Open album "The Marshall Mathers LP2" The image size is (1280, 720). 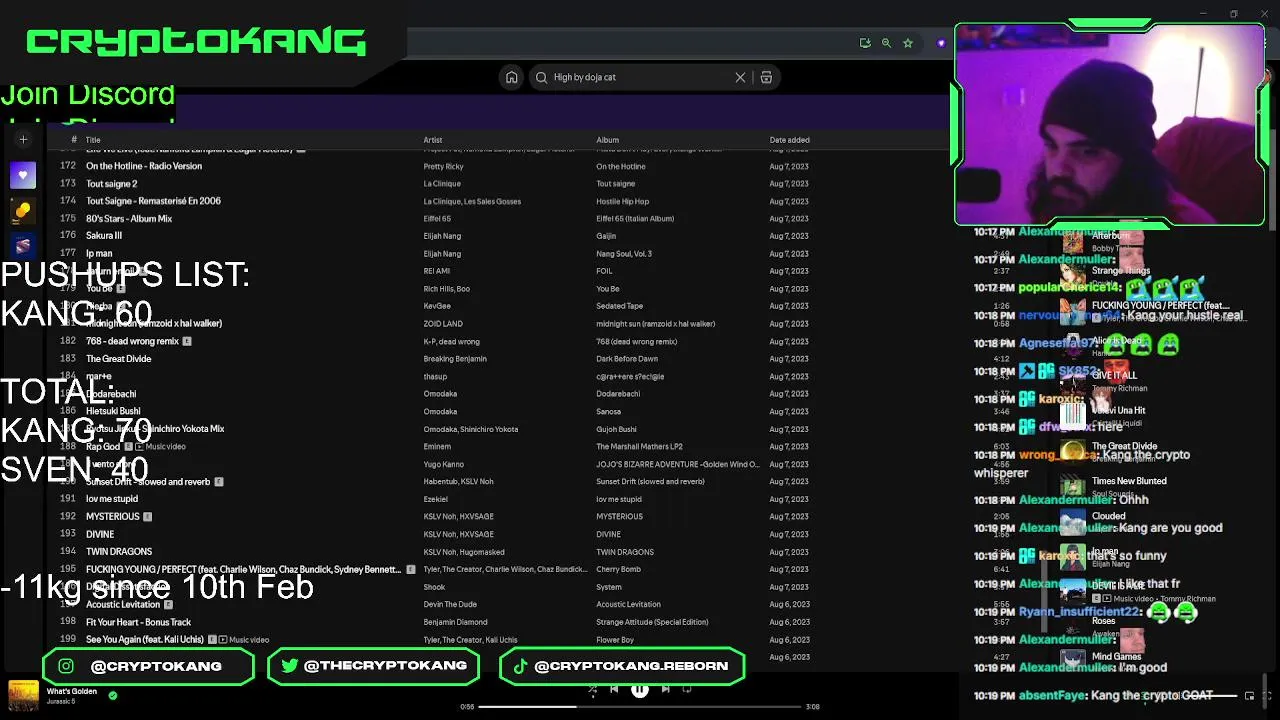[639, 447]
